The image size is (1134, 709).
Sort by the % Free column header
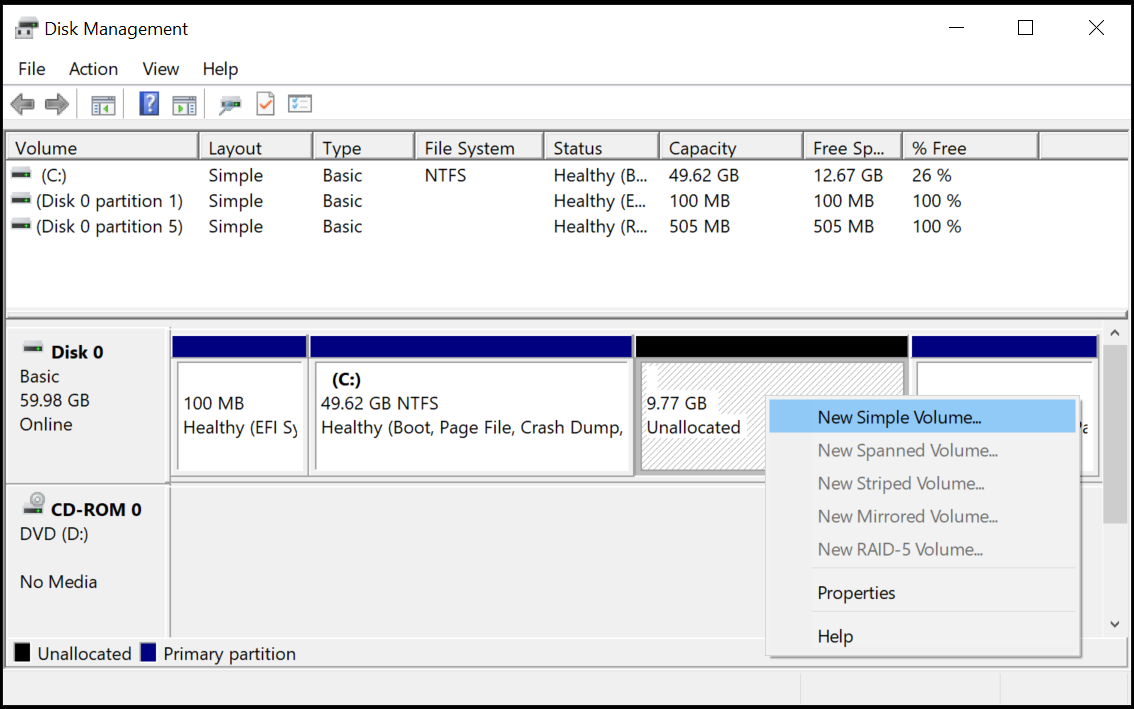coord(971,148)
